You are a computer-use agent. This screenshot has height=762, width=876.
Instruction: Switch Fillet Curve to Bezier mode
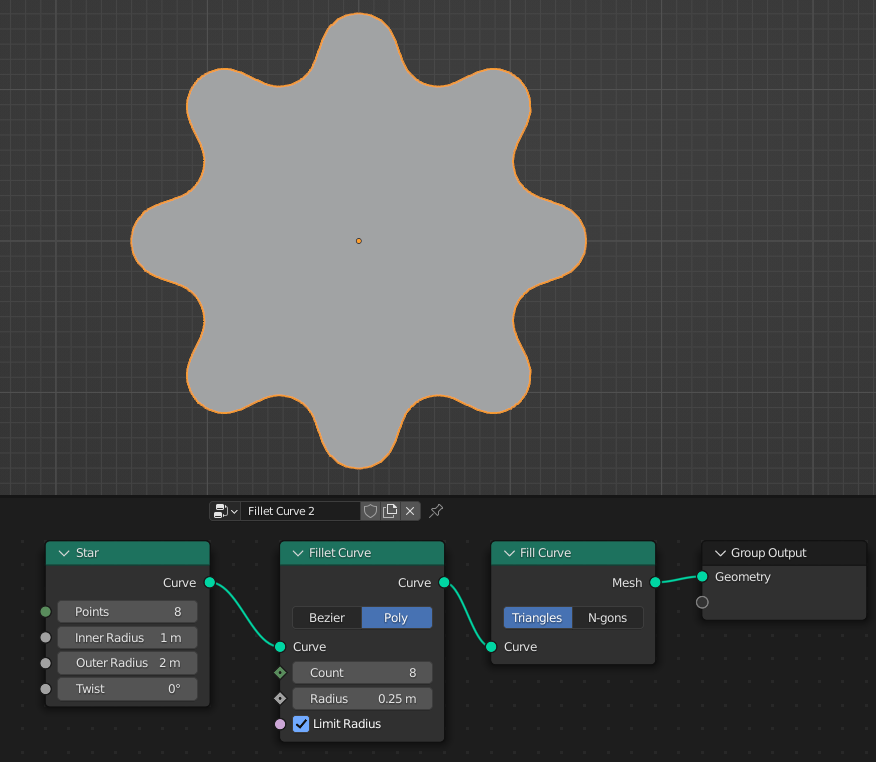[x=326, y=617]
